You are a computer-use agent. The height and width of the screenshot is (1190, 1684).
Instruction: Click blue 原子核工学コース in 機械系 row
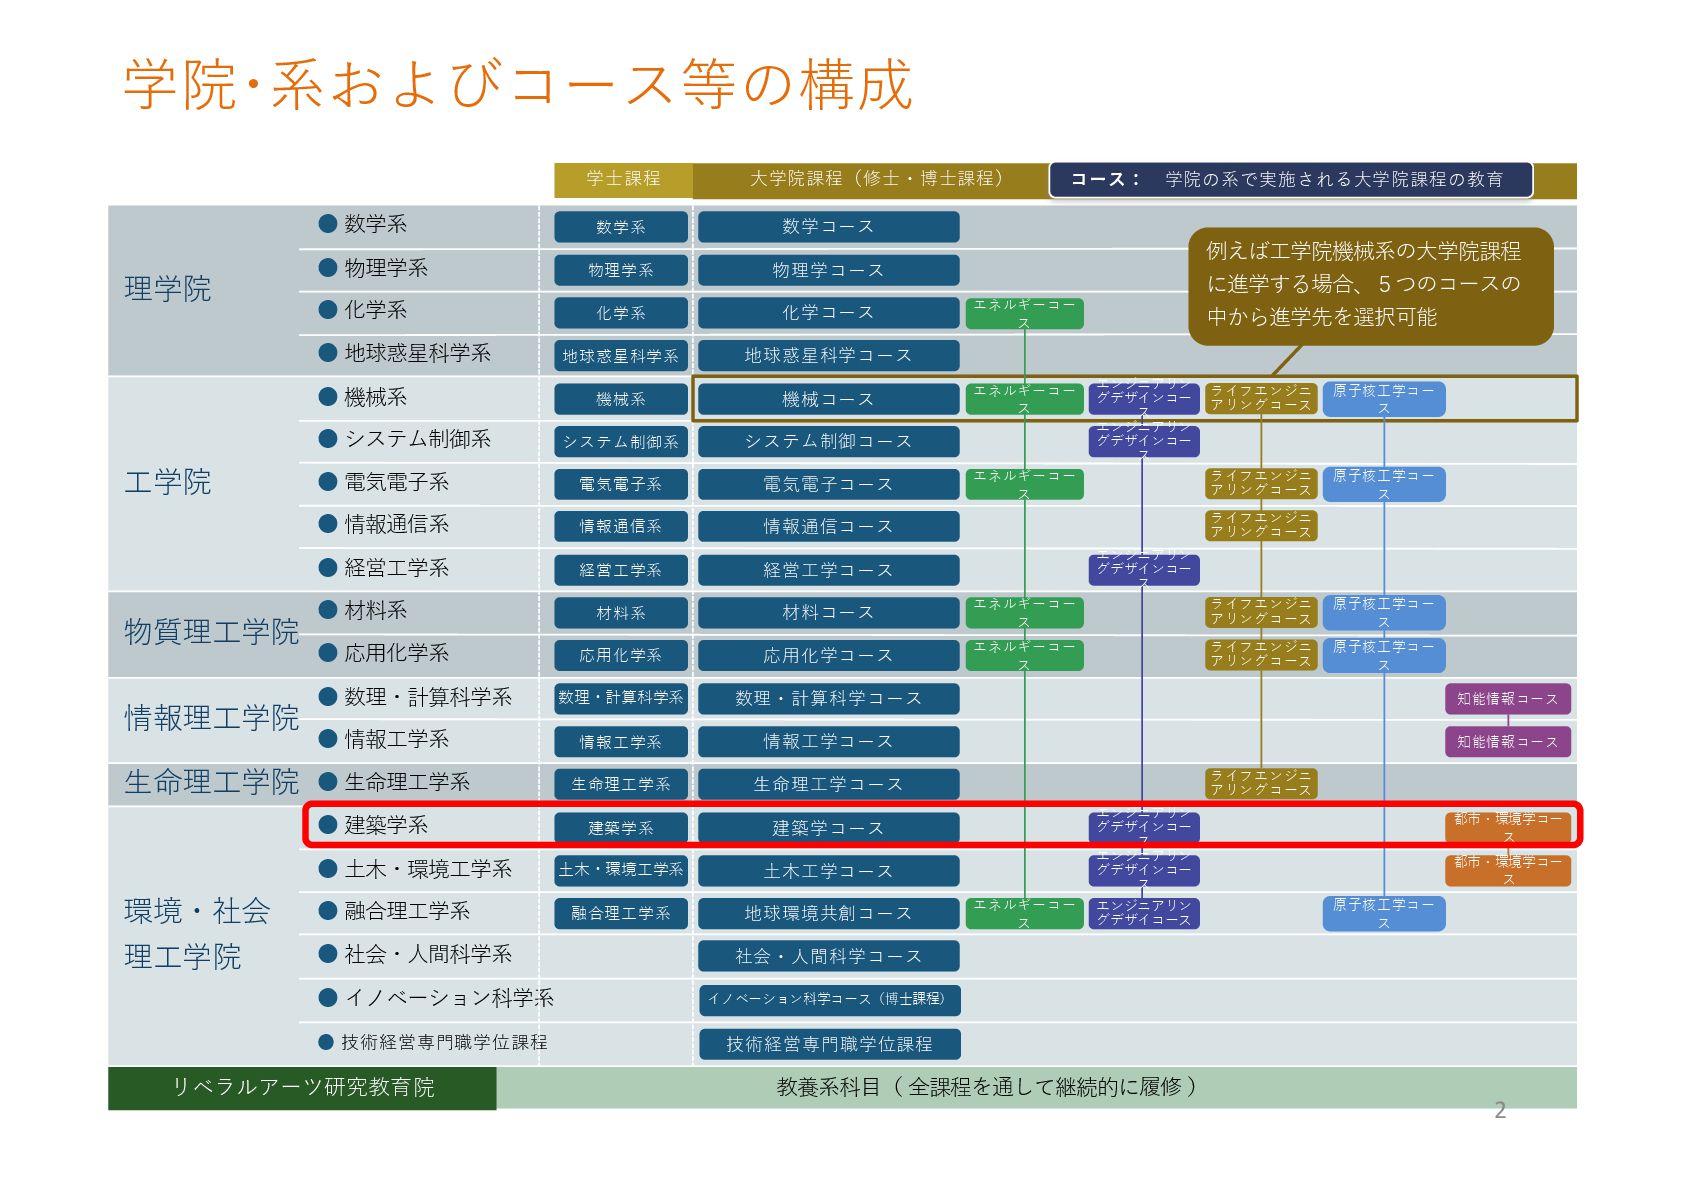(x=1384, y=399)
